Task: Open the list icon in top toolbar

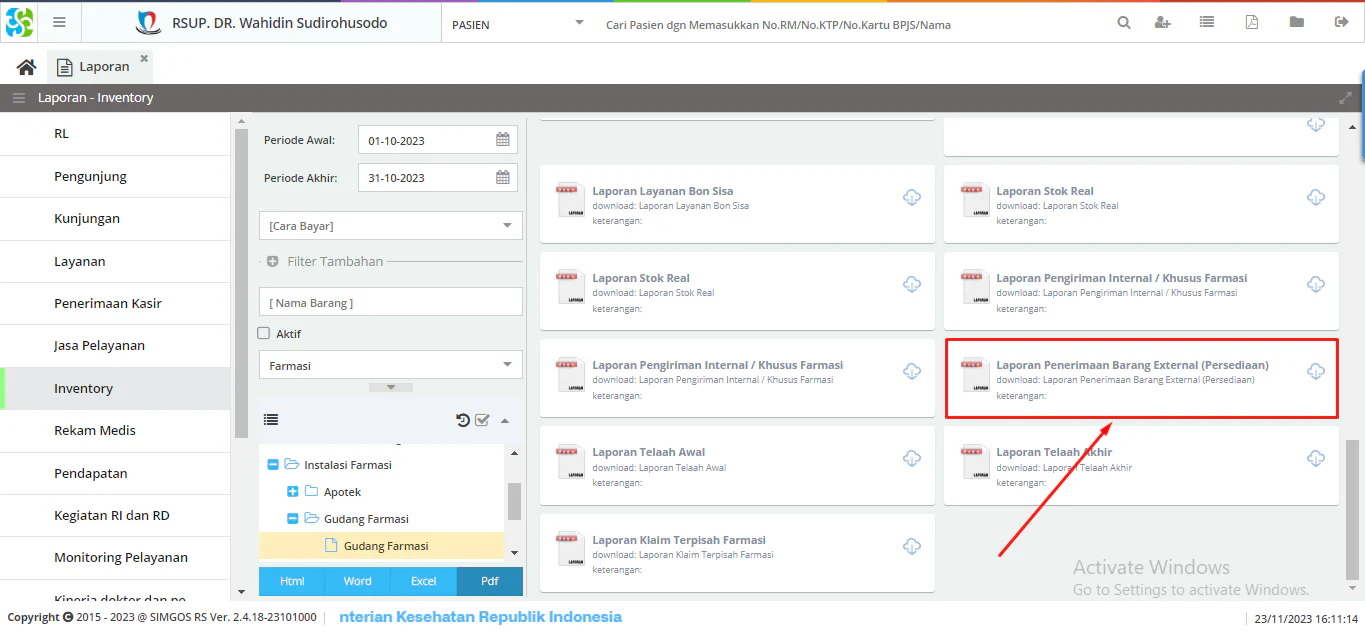Action: coord(1207,22)
